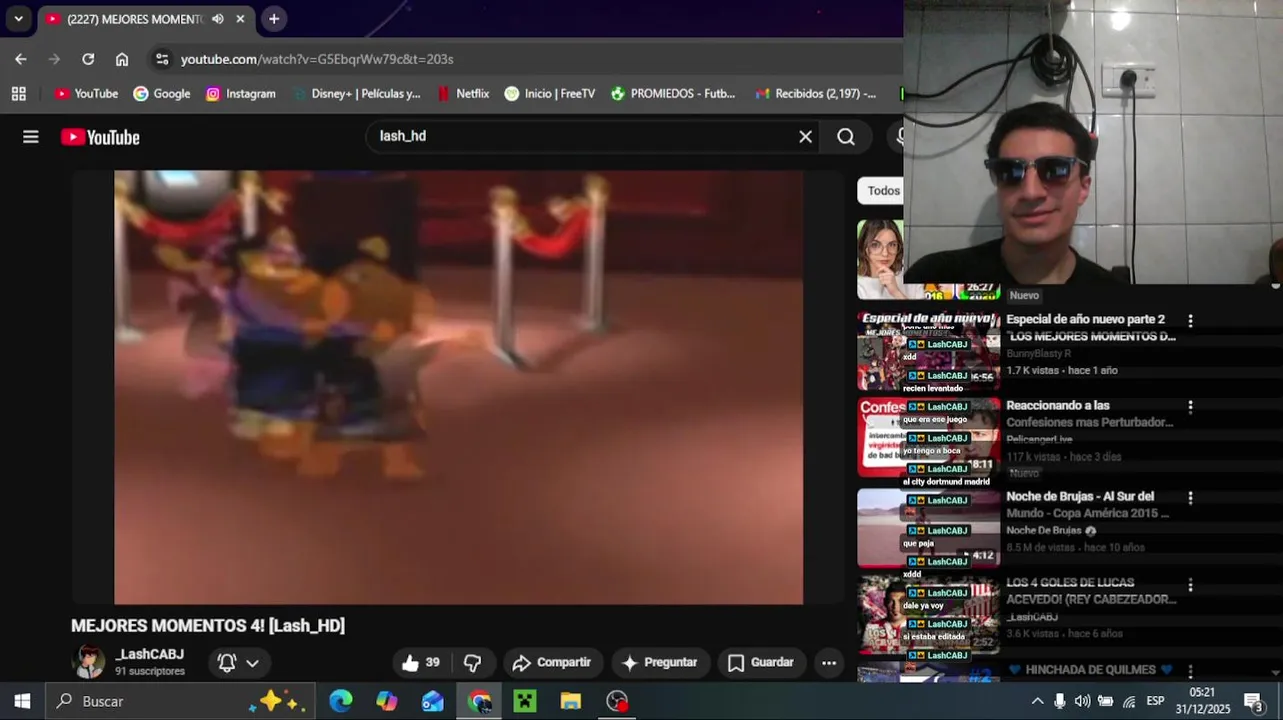Screen dimensions: 1283x720
Task: Switch the ESP input language
Action: [x=1155, y=701]
